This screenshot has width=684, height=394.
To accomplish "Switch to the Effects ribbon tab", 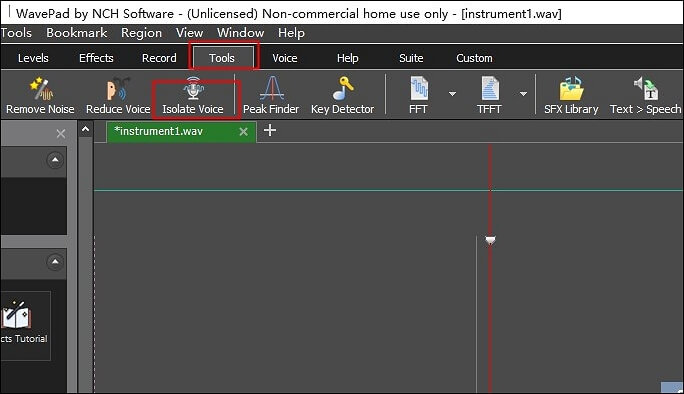I will tap(96, 58).
